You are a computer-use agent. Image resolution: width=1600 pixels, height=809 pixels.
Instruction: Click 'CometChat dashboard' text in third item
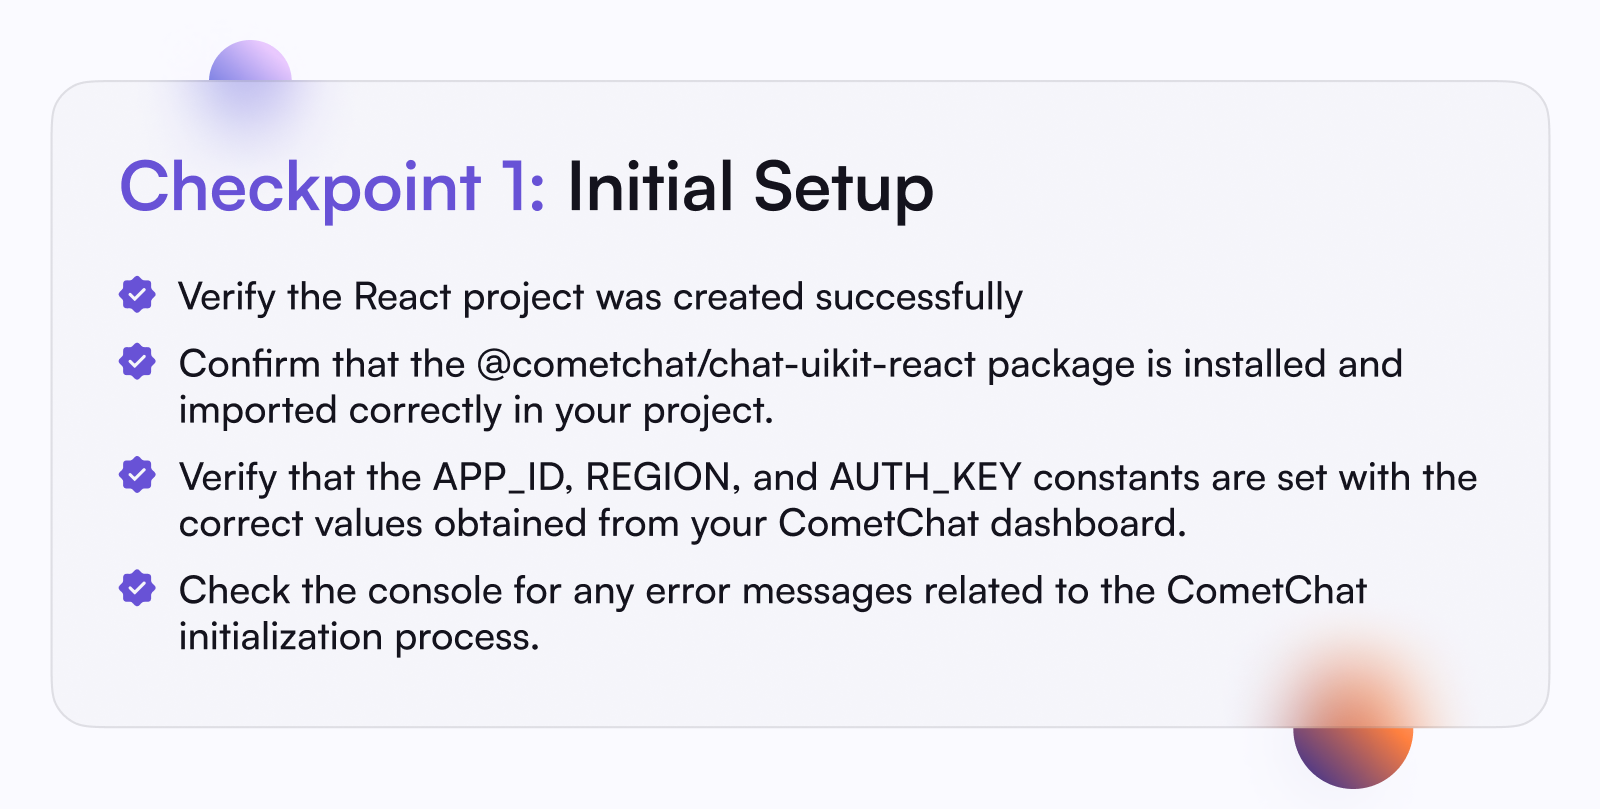(982, 524)
